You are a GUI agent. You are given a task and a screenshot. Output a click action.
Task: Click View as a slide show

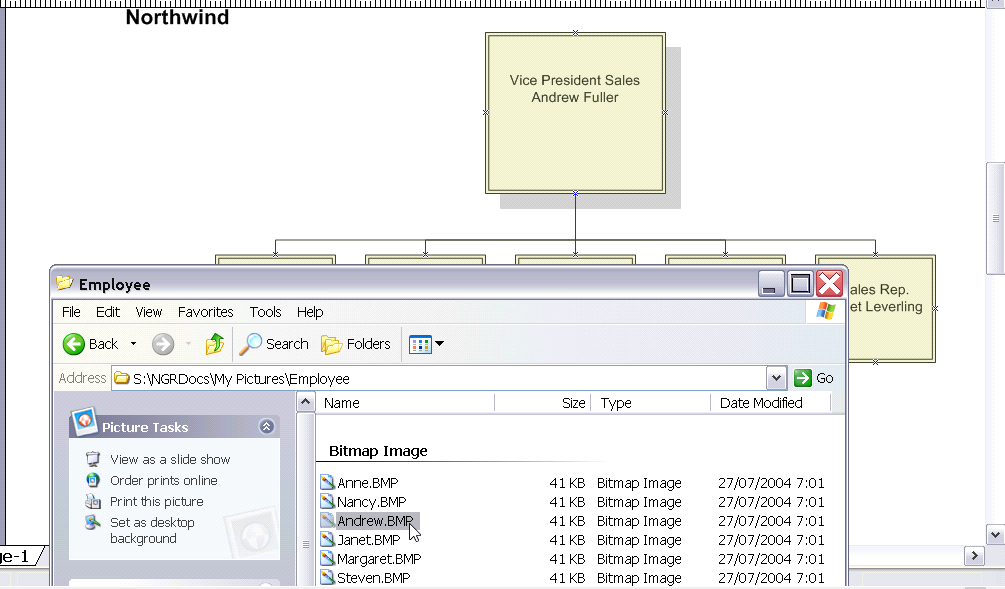pyautogui.click(x=170, y=460)
